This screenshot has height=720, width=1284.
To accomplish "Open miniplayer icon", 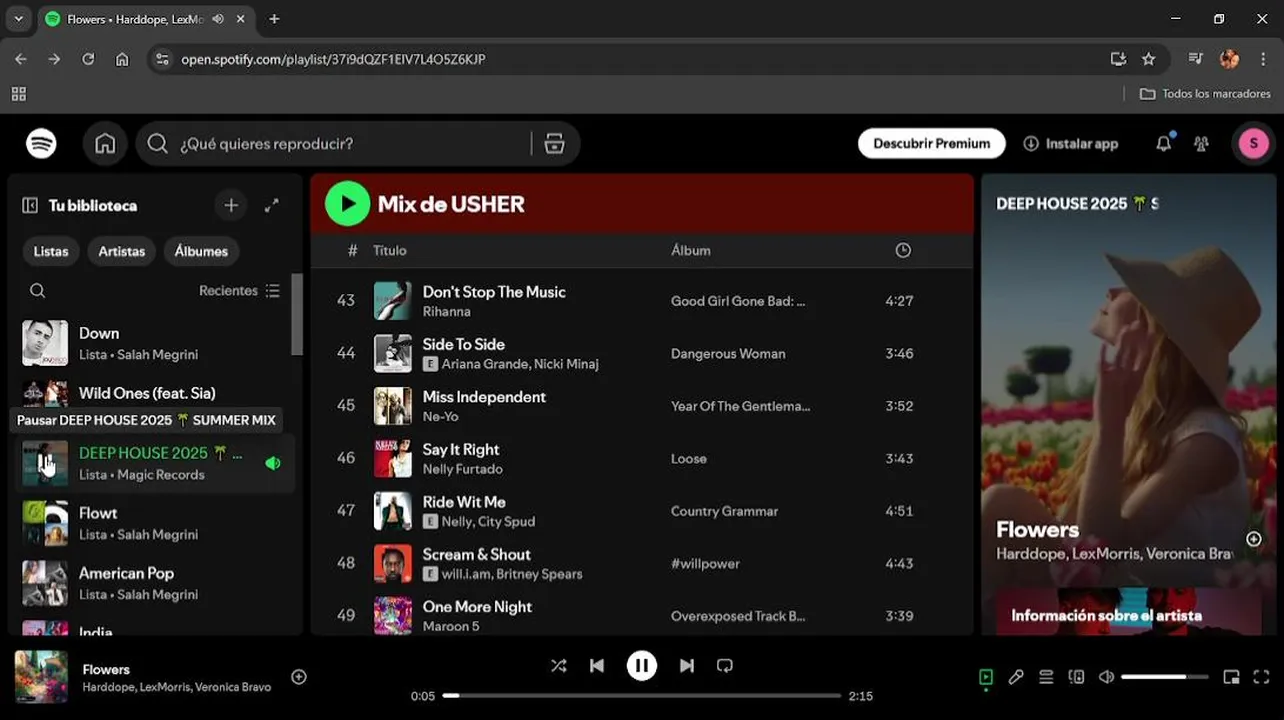I will click(x=1231, y=677).
